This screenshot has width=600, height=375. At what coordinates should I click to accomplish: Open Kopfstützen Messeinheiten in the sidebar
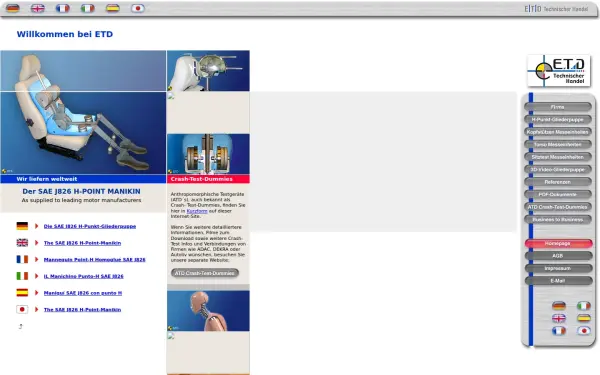coord(558,132)
